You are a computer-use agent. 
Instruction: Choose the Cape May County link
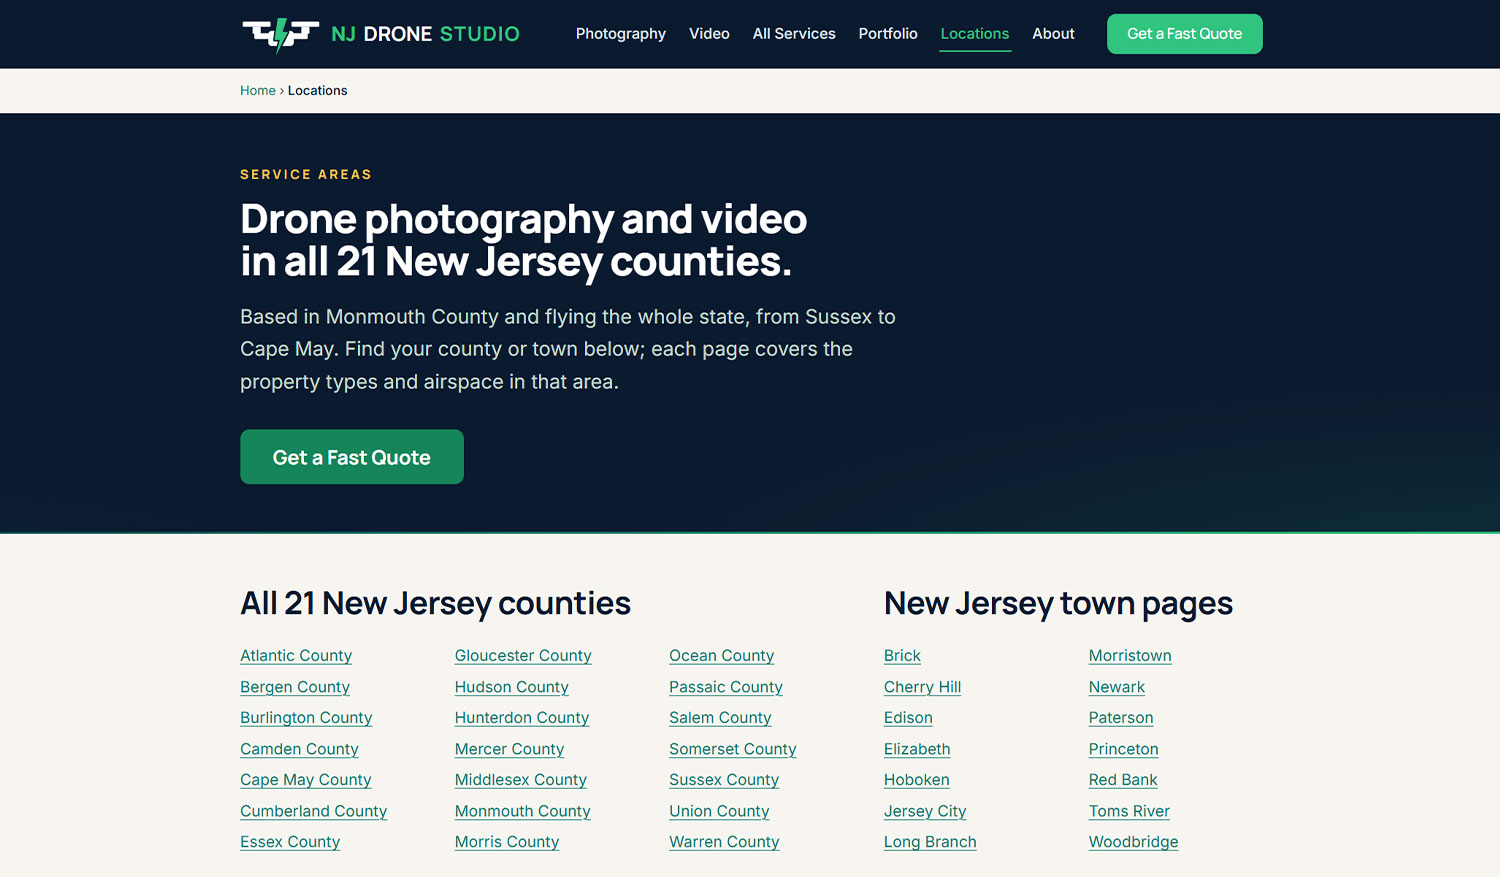point(306,780)
